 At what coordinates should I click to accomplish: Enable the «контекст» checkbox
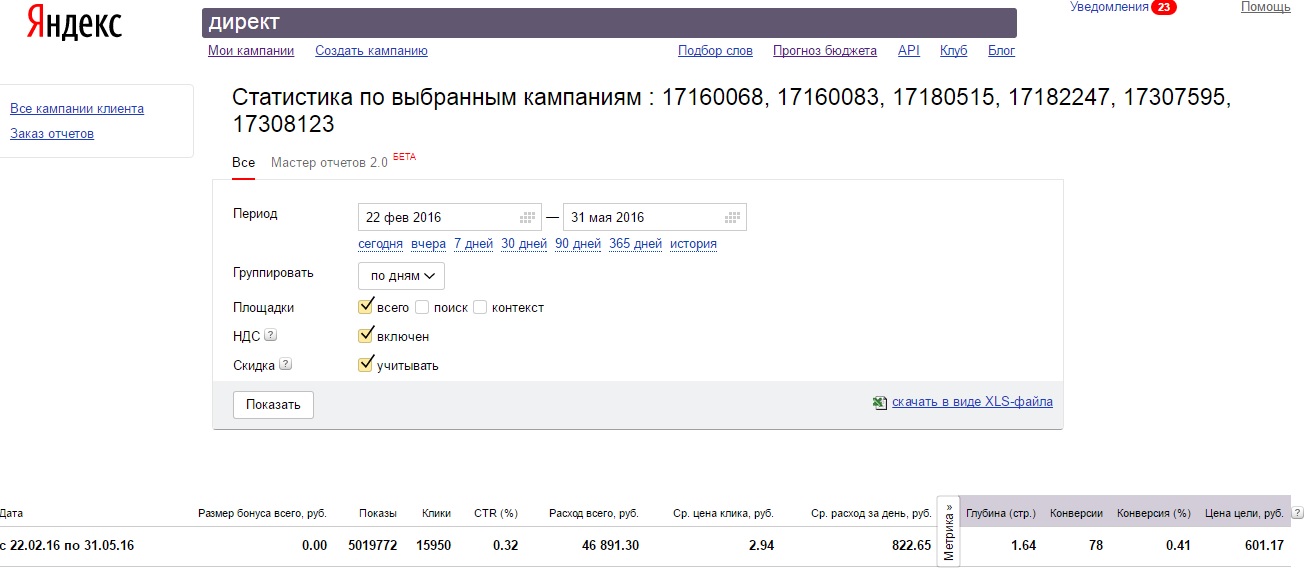480,307
